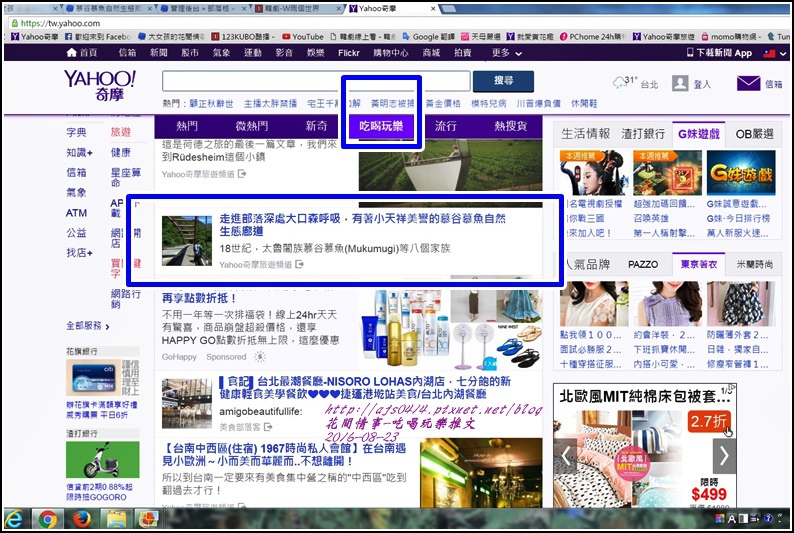Image resolution: width=794 pixels, height=533 pixels.
Task: Launch Firefox from the taskbar
Action: click(x=82, y=519)
